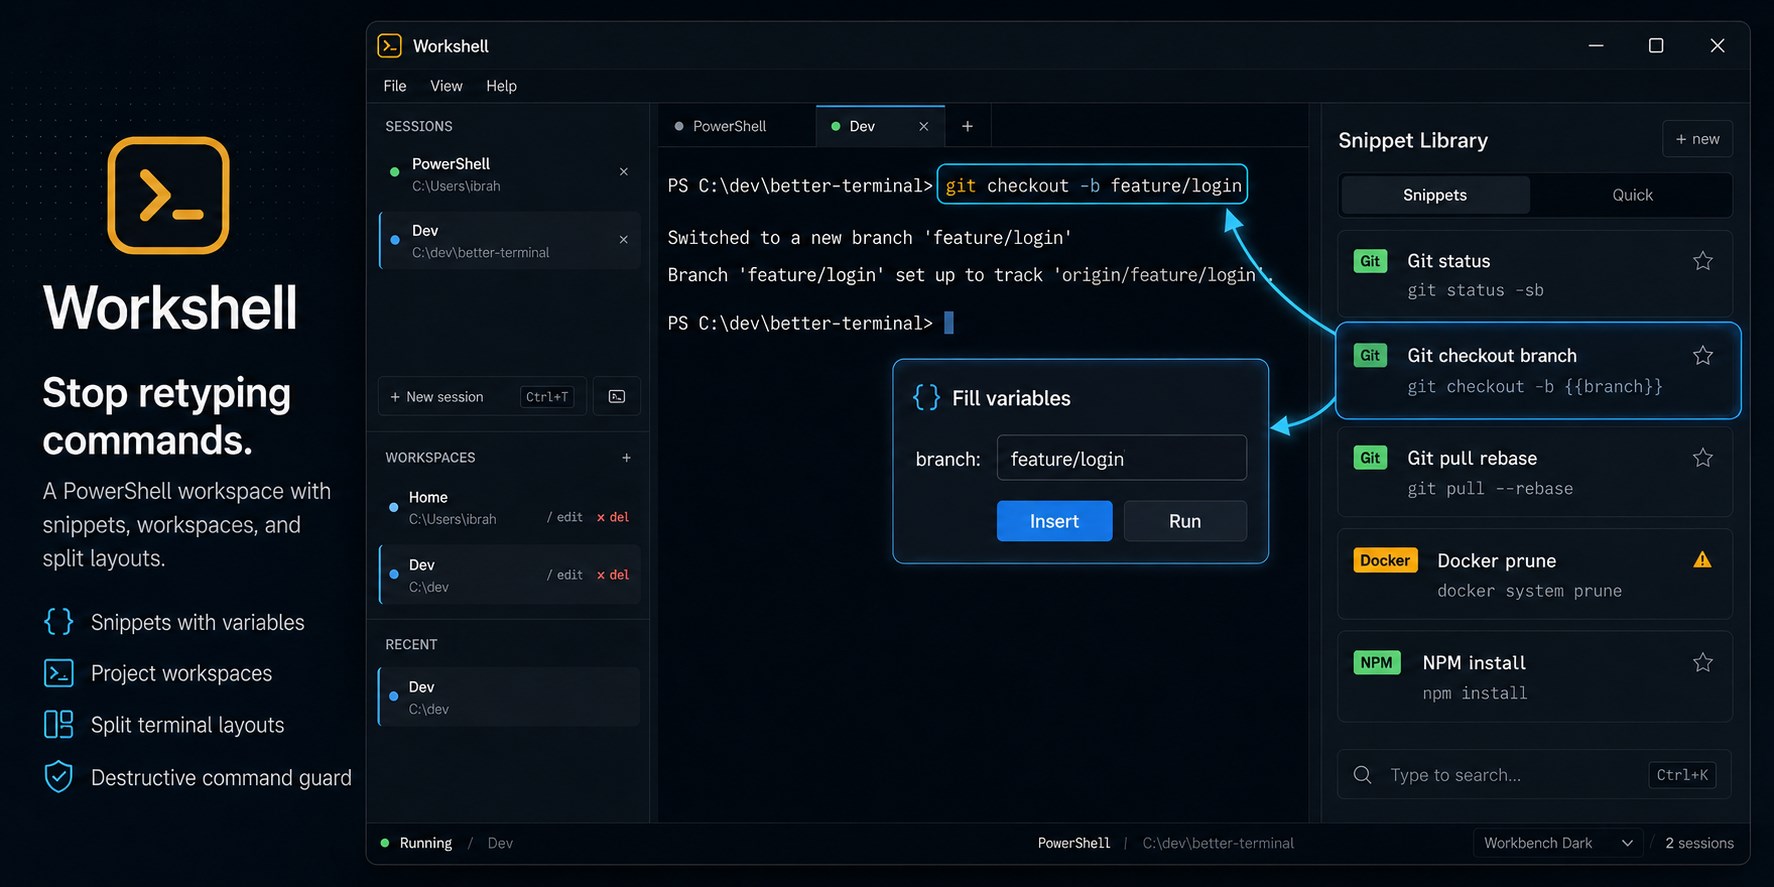Delete the Dev workspace

point(613,575)
